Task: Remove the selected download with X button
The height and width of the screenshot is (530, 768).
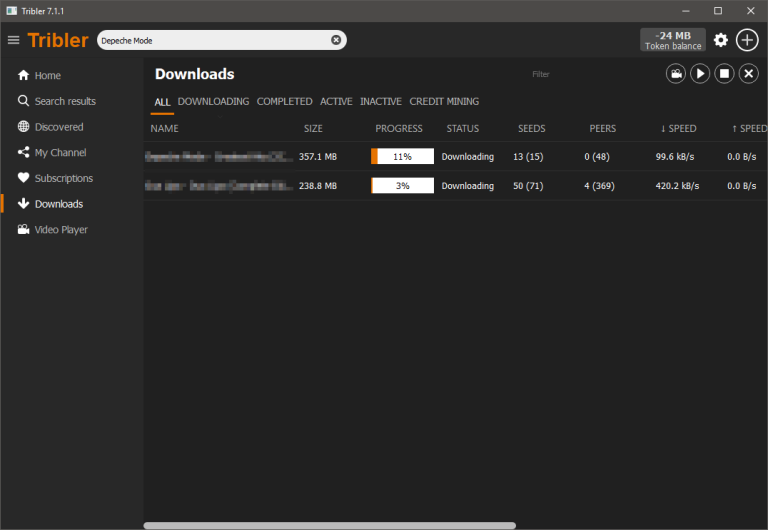Action: pos(748,74)
